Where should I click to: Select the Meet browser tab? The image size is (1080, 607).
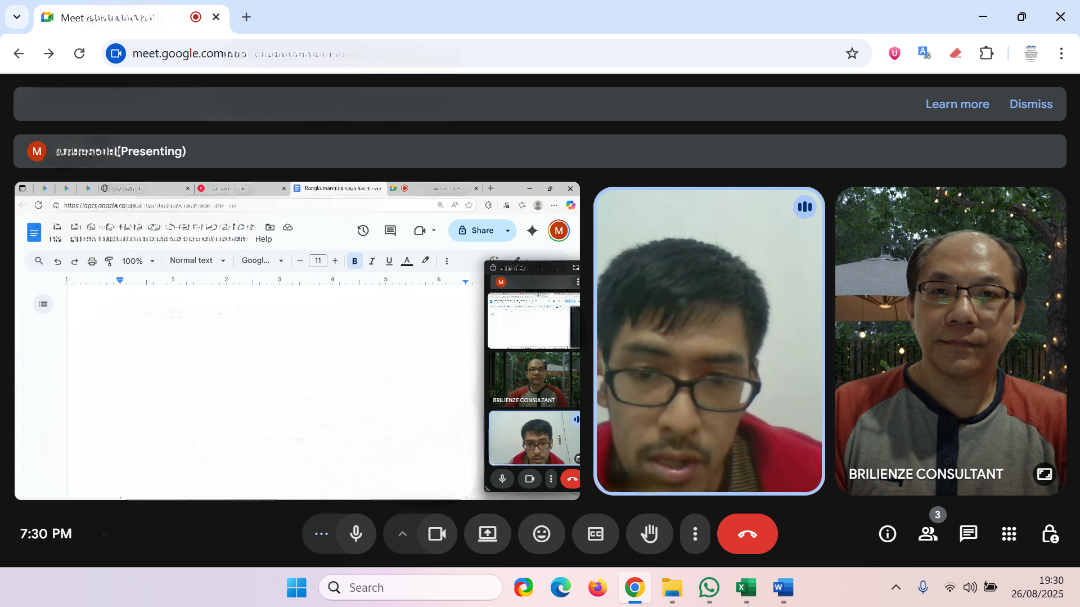point(120,17)
